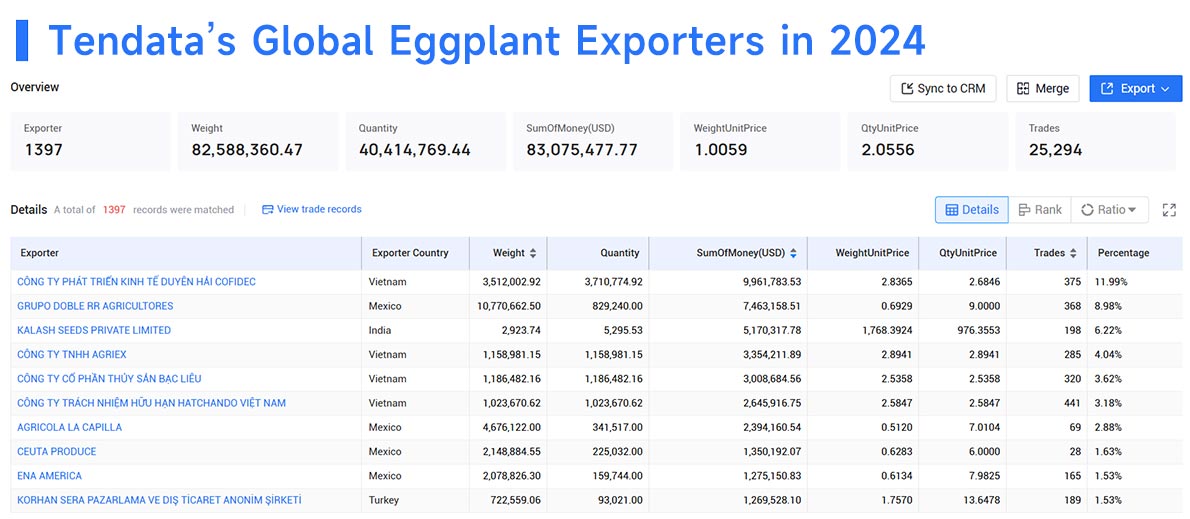Viewport: 1190px width, 519px height.
Task: Click the Overview section label
Action: tap(35, 87)
